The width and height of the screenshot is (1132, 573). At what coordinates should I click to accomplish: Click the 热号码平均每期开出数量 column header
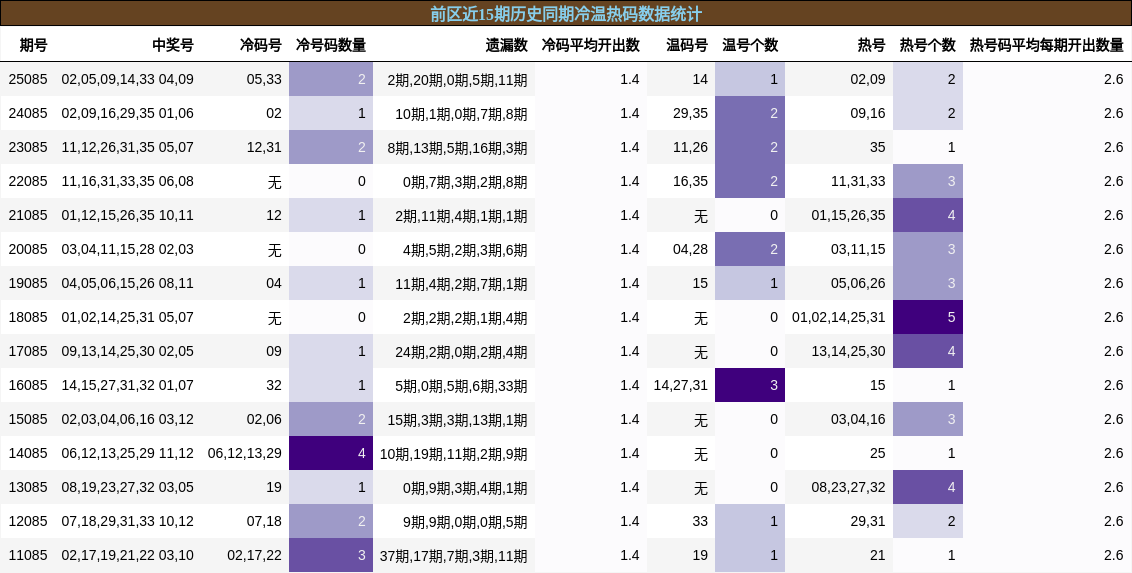coord(1047,45)
